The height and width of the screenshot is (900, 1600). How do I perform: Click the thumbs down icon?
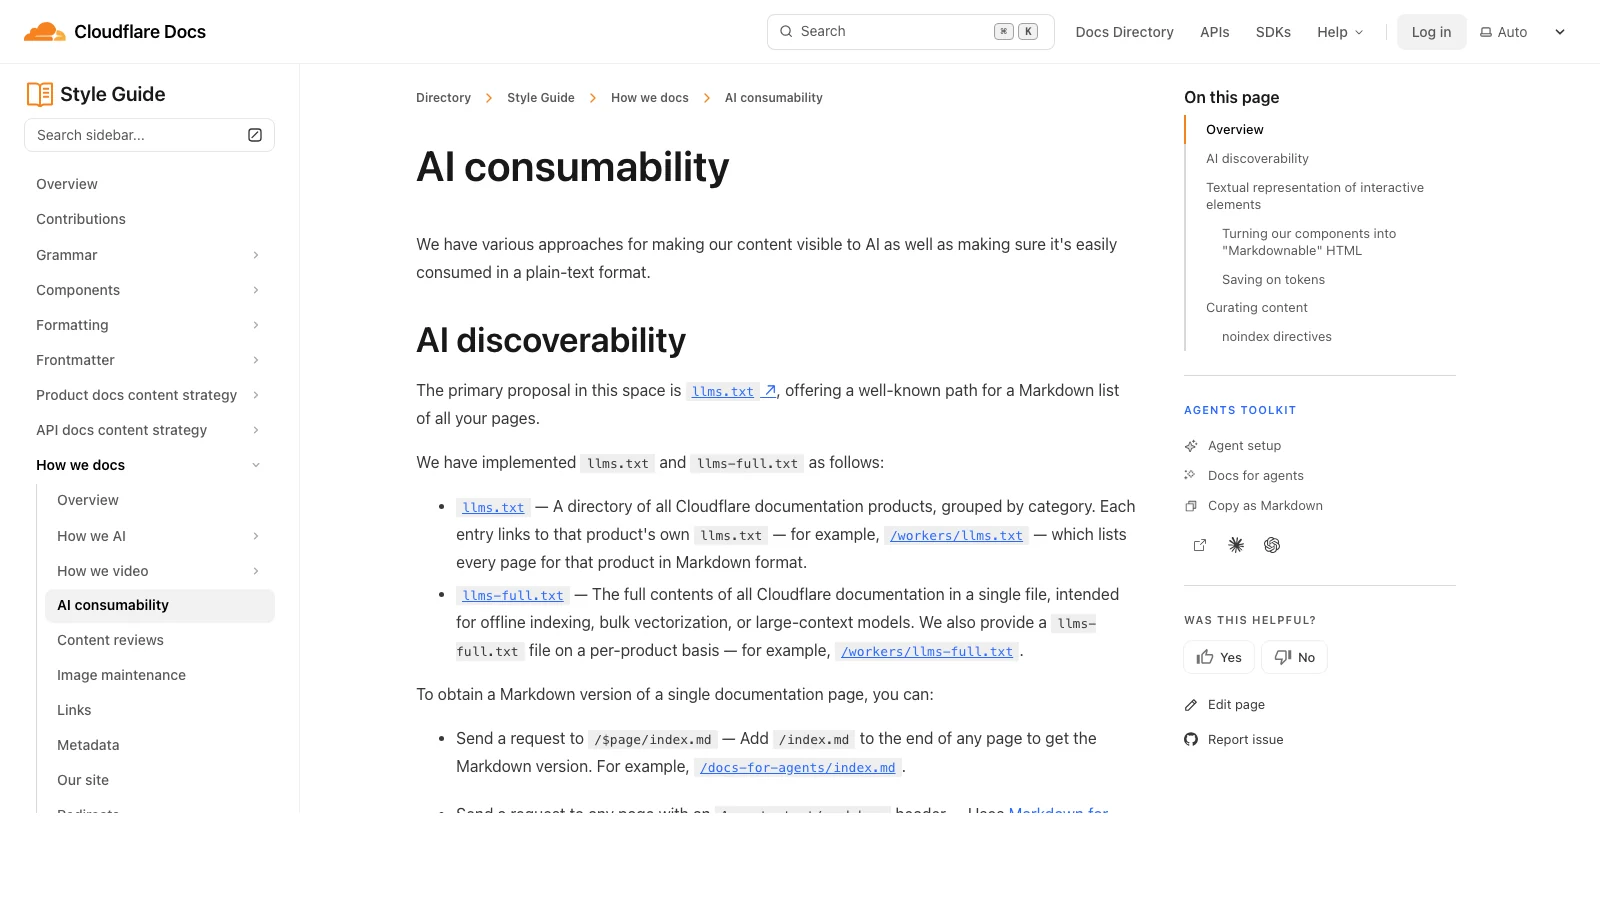(1283, 657)
